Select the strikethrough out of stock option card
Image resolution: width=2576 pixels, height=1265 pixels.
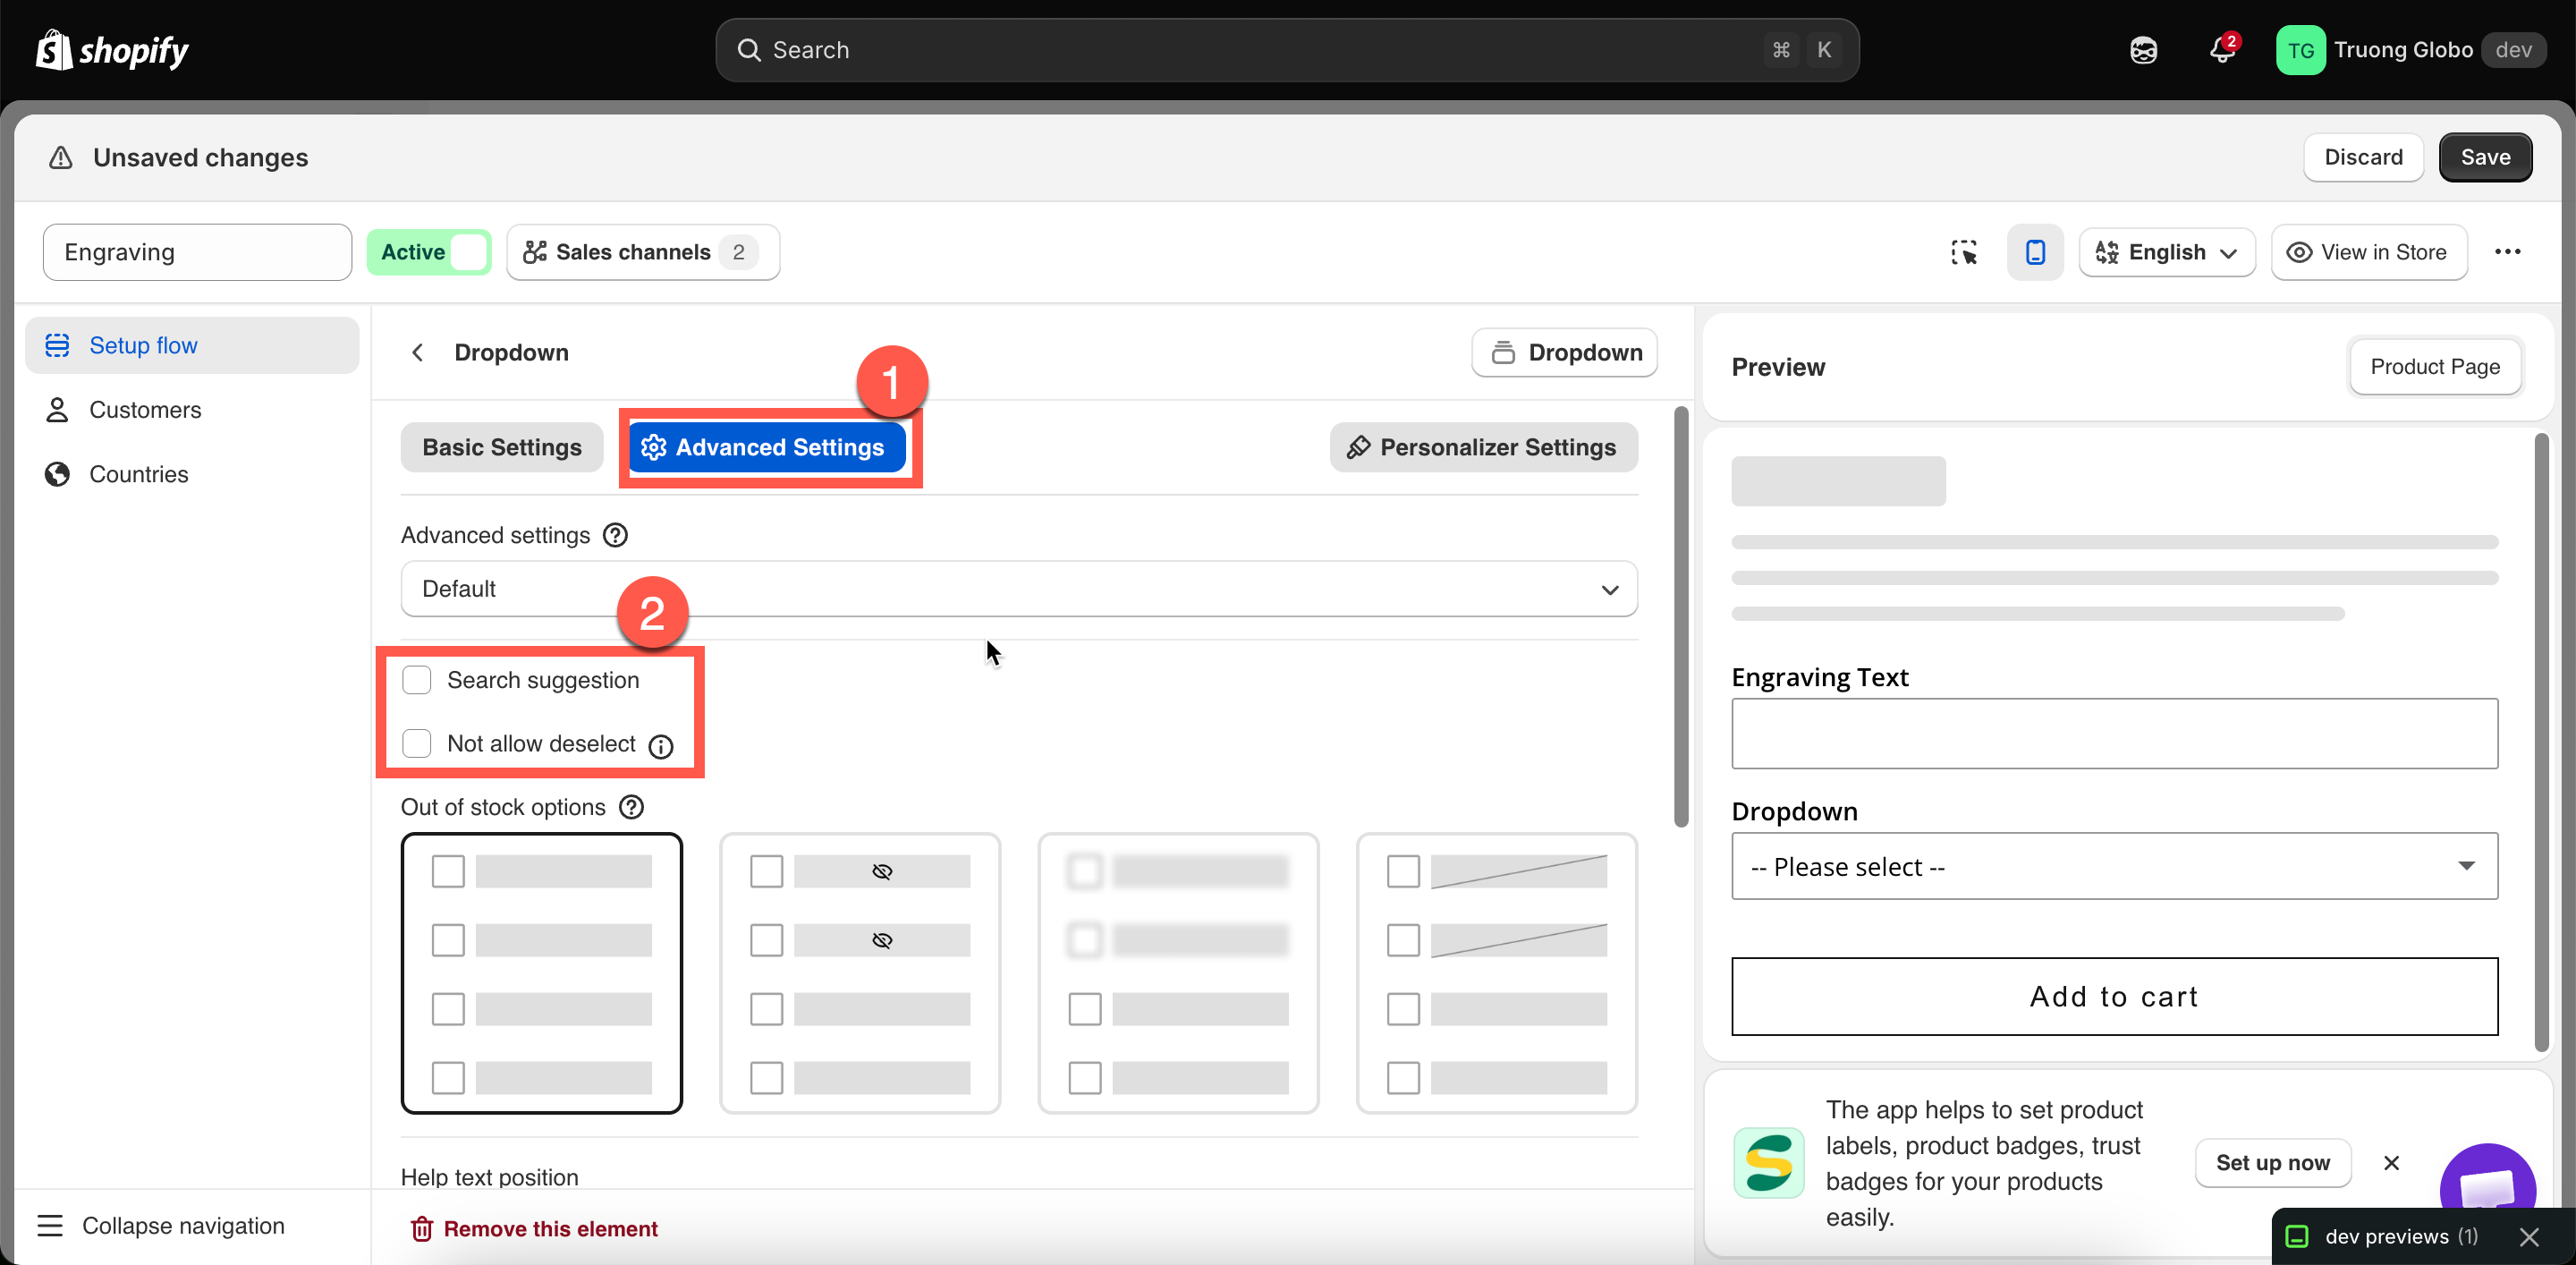[x=1497, y=973]
